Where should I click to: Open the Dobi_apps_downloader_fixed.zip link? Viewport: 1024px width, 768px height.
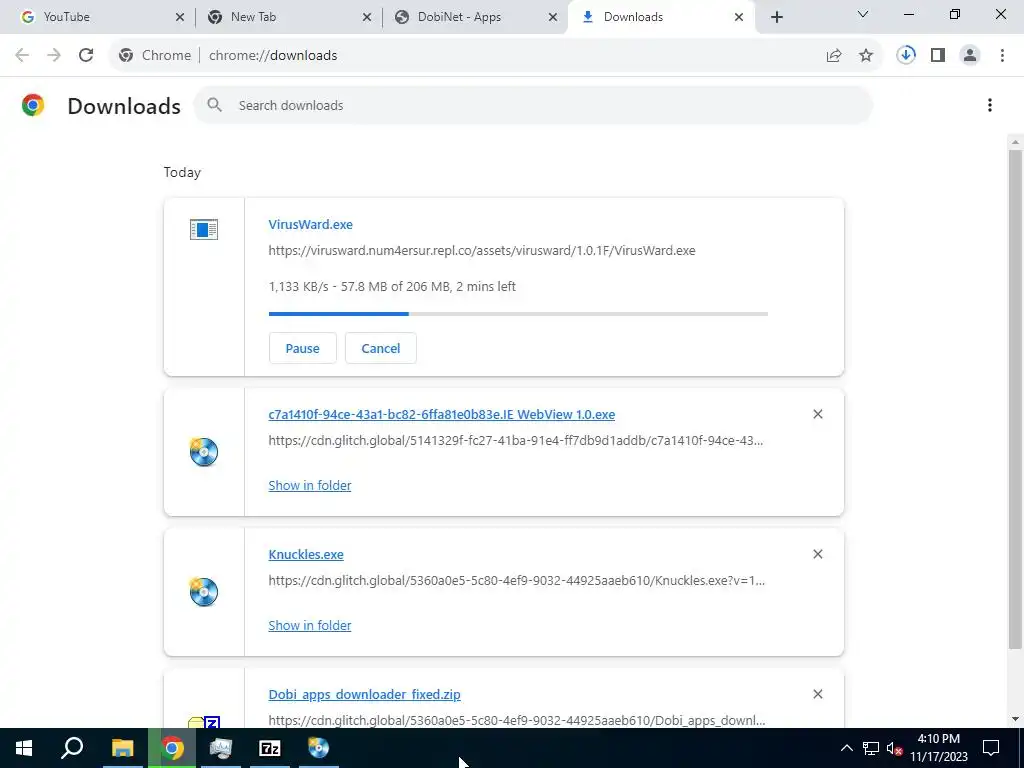point(364,694)
